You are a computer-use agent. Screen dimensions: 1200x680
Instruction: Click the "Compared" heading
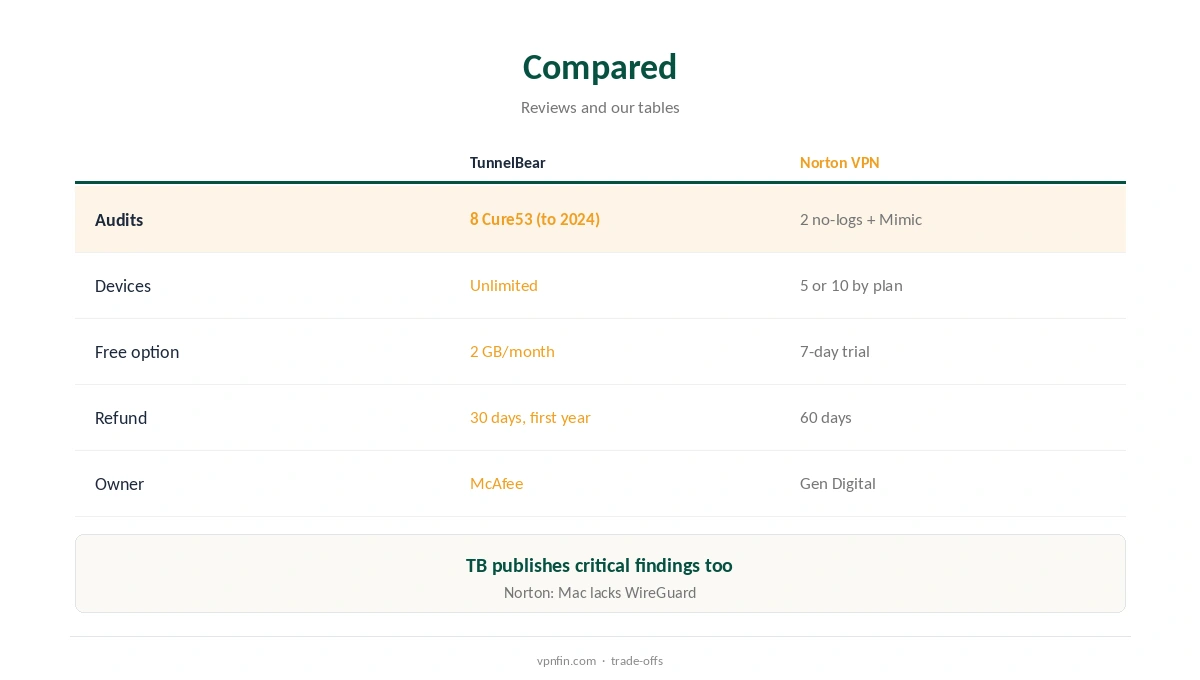[x=600, y=67]
